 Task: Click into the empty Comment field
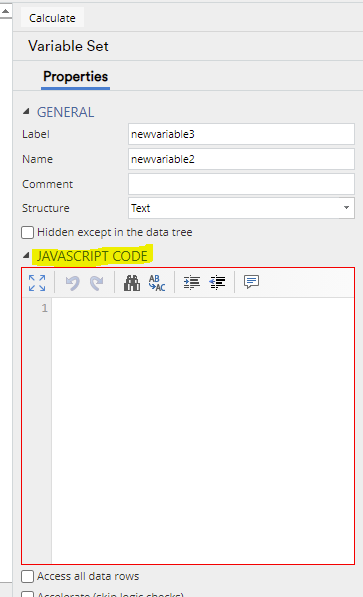[x=241, y=184]
